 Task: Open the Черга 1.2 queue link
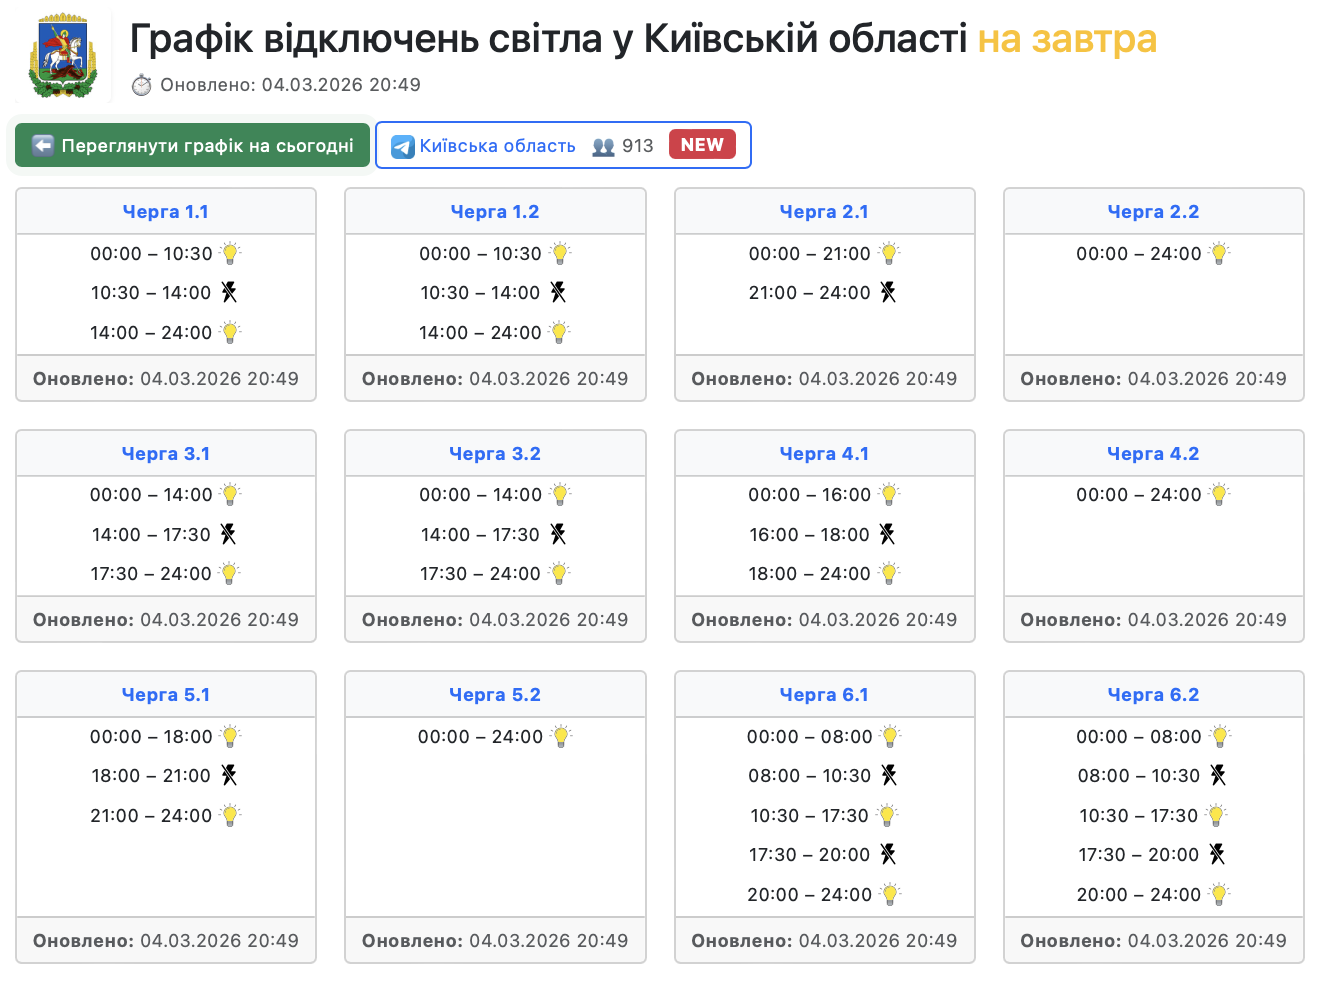click(495, 212)
